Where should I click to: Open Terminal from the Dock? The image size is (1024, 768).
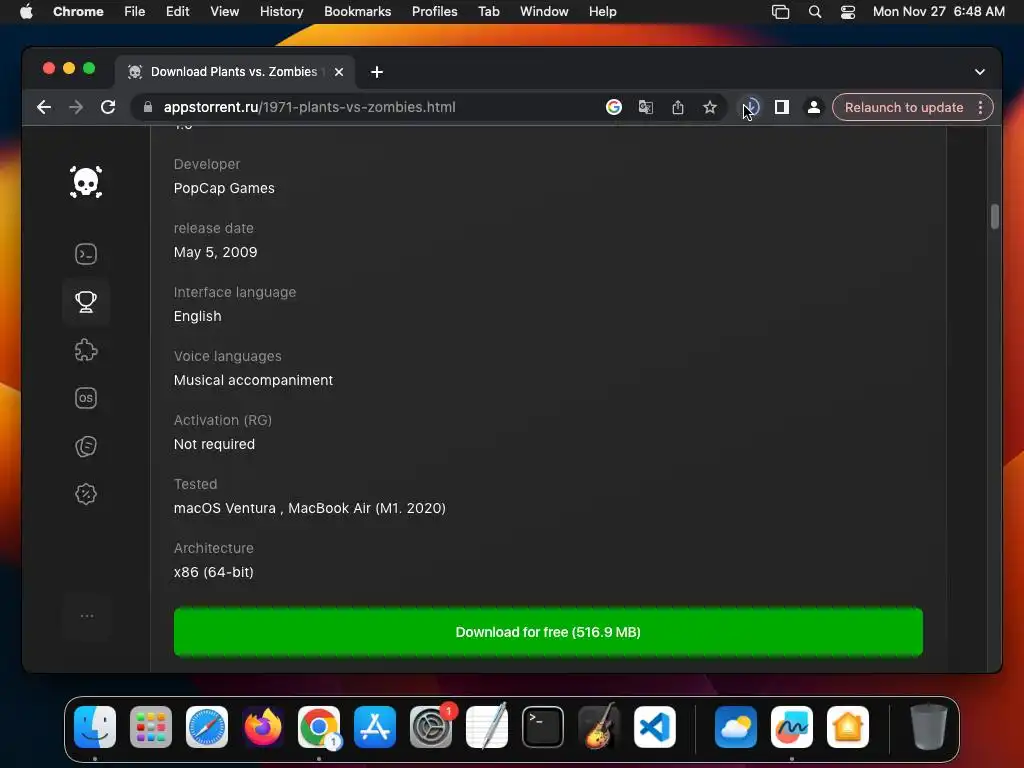(x=543, y=727)
